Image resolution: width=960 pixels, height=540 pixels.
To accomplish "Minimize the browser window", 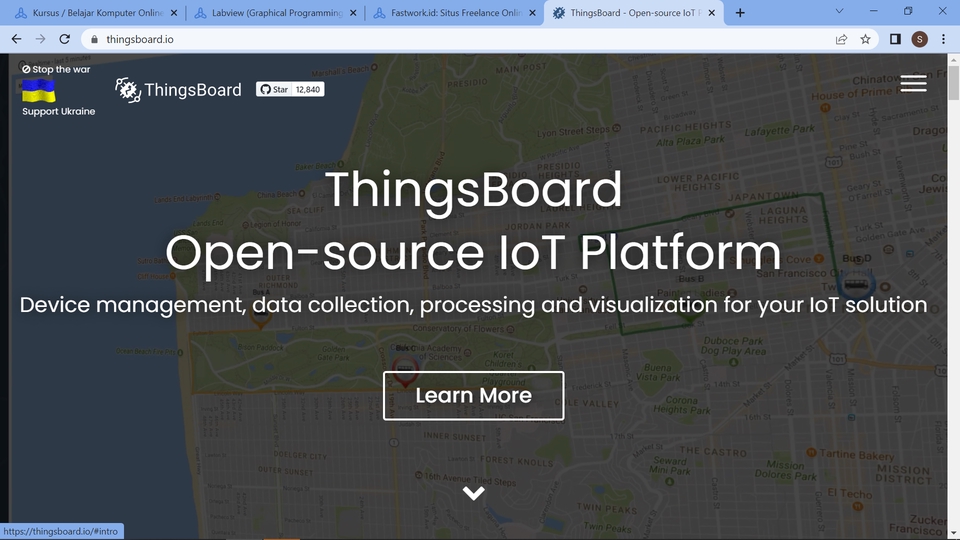I will [x=874, y=11].
